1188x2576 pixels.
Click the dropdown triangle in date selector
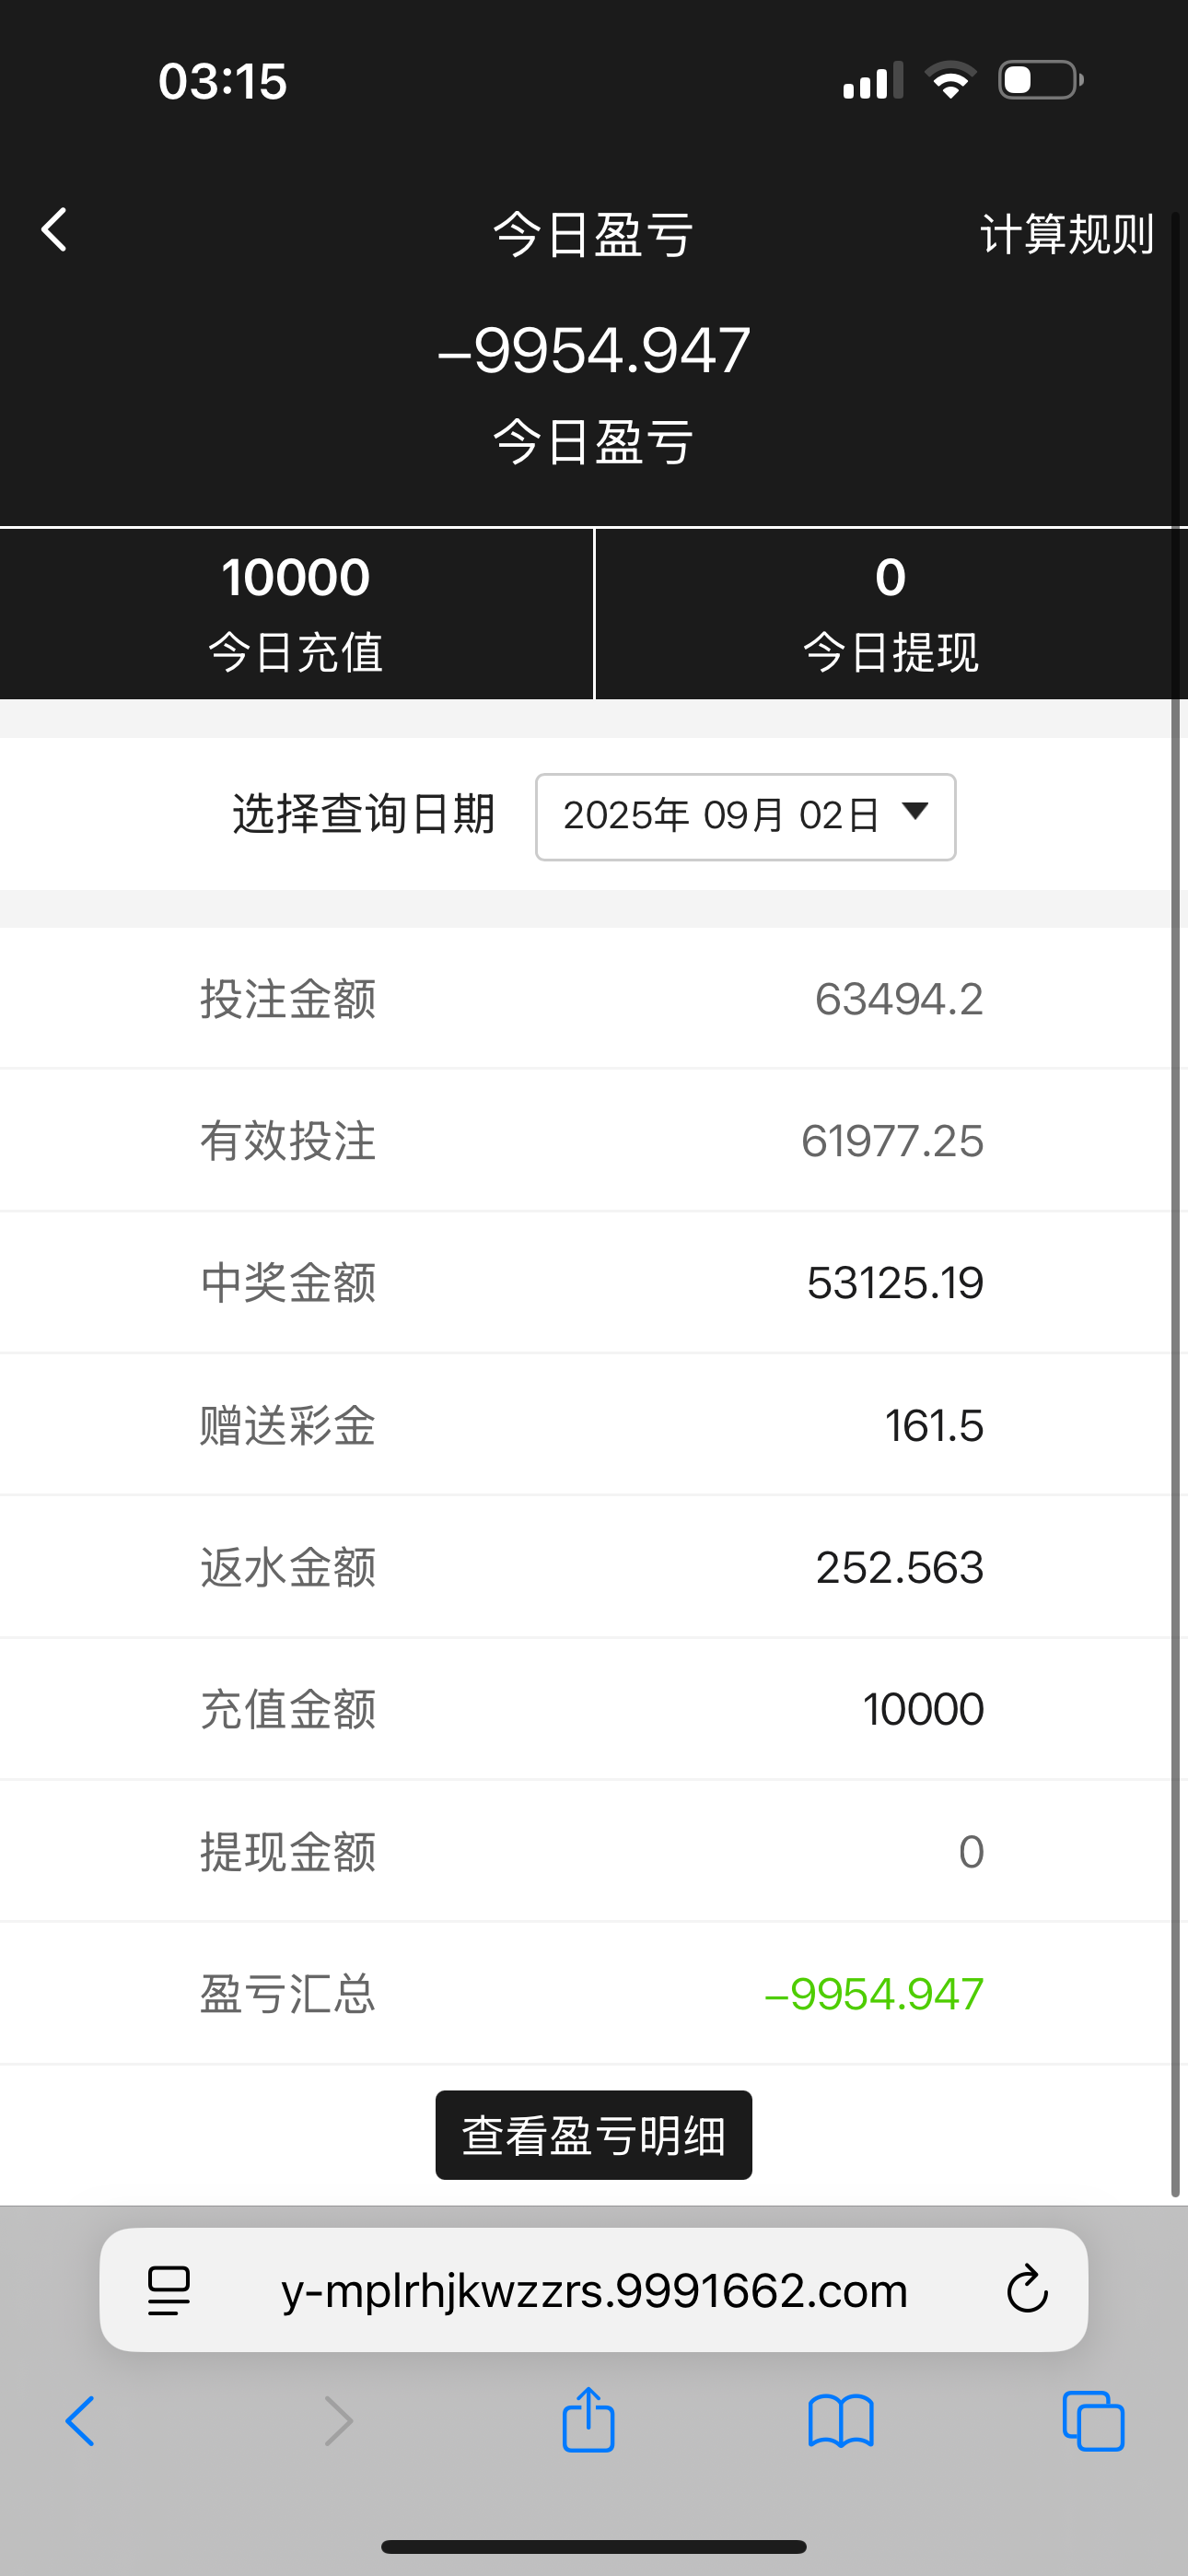point(915,811)
